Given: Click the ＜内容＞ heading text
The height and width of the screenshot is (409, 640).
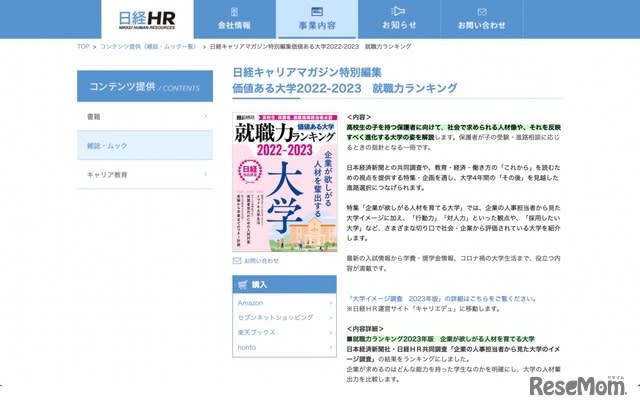Looking at the screenshot, I should (x=359, y=117).
